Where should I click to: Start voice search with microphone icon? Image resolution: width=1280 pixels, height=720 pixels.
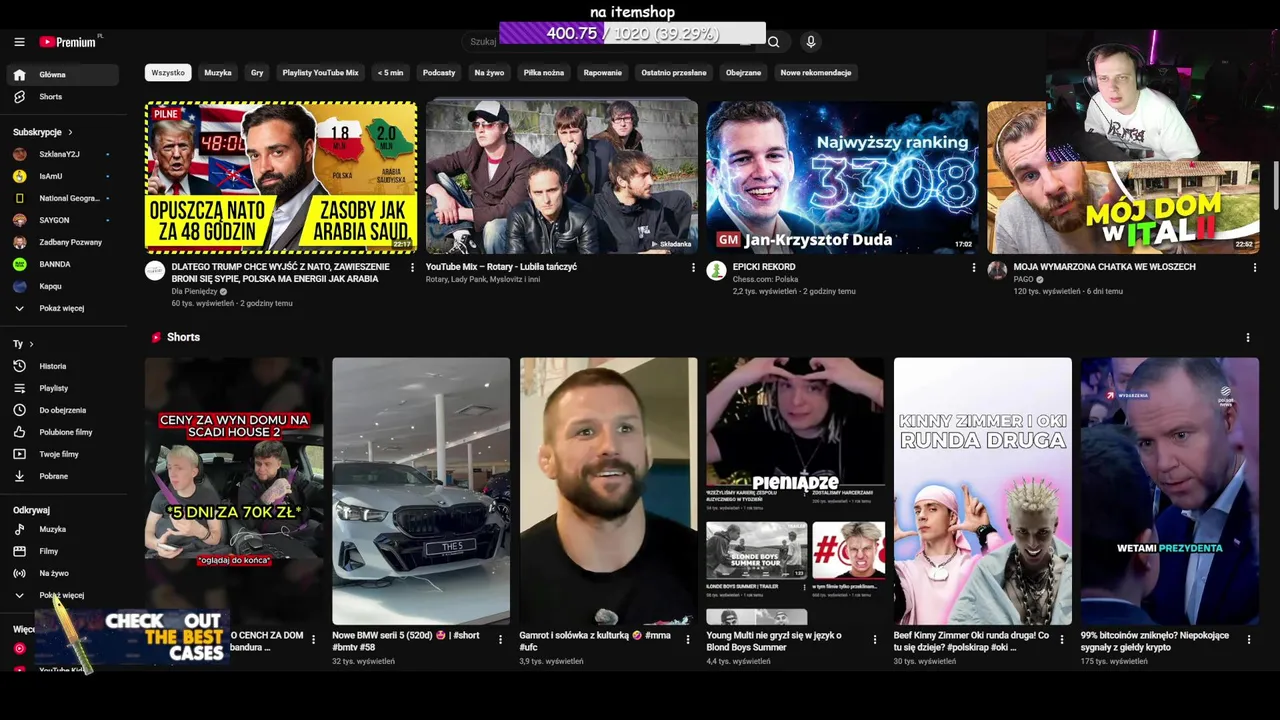tap(811, 42)
